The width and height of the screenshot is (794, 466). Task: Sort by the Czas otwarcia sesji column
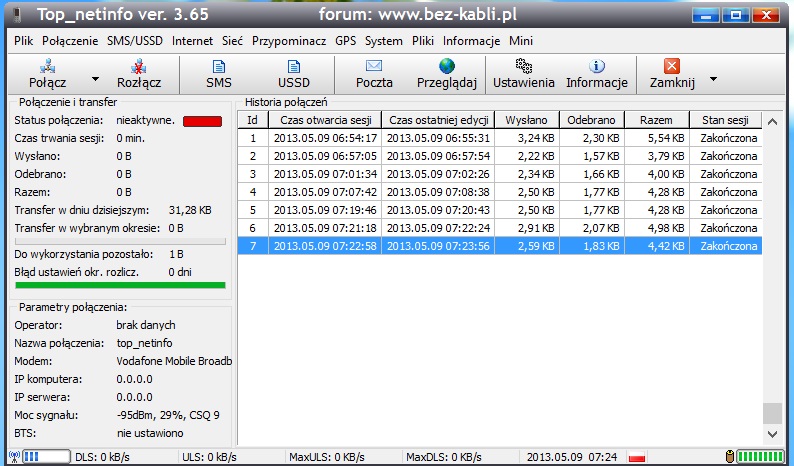click(325, 120)
